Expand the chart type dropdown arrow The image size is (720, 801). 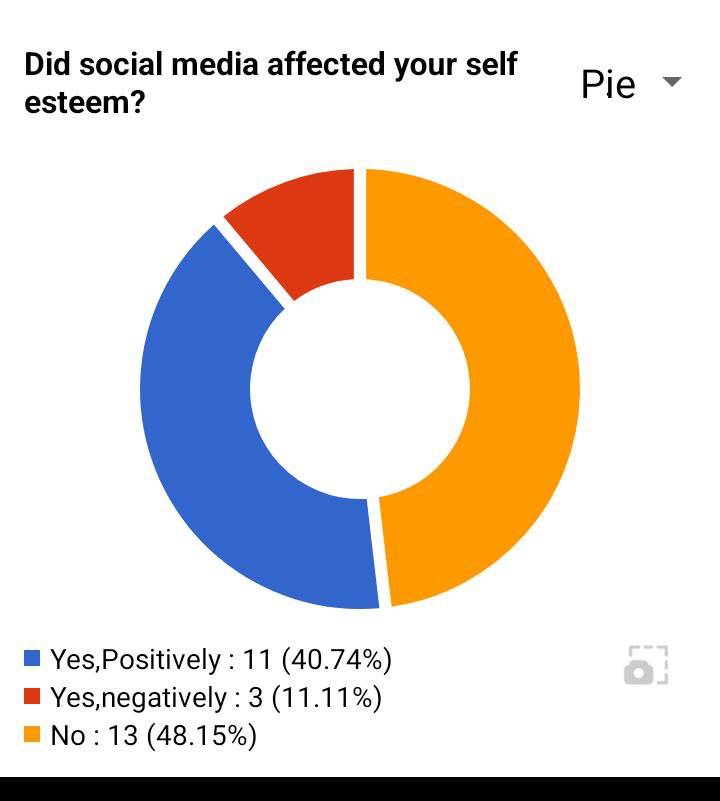672,82
